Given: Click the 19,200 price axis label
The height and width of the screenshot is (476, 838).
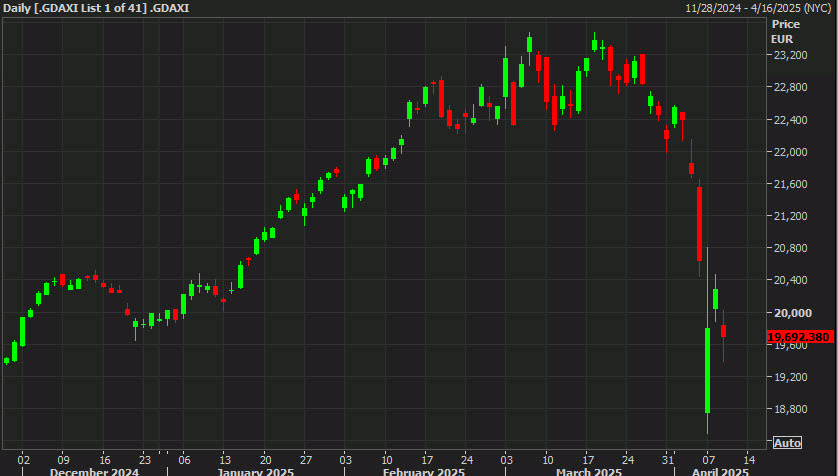Looking at the screenshot, I should point(790,377).
